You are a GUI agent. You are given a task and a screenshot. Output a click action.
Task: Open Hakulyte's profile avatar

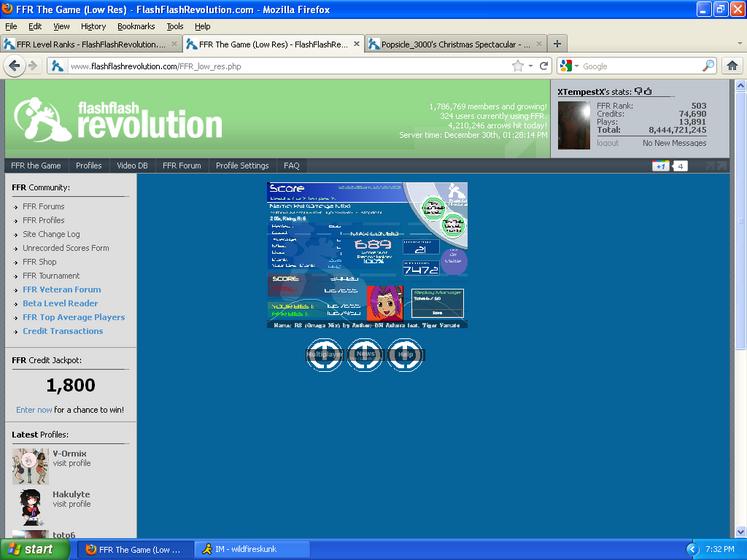pyautogui.click(x=30, y=507)
